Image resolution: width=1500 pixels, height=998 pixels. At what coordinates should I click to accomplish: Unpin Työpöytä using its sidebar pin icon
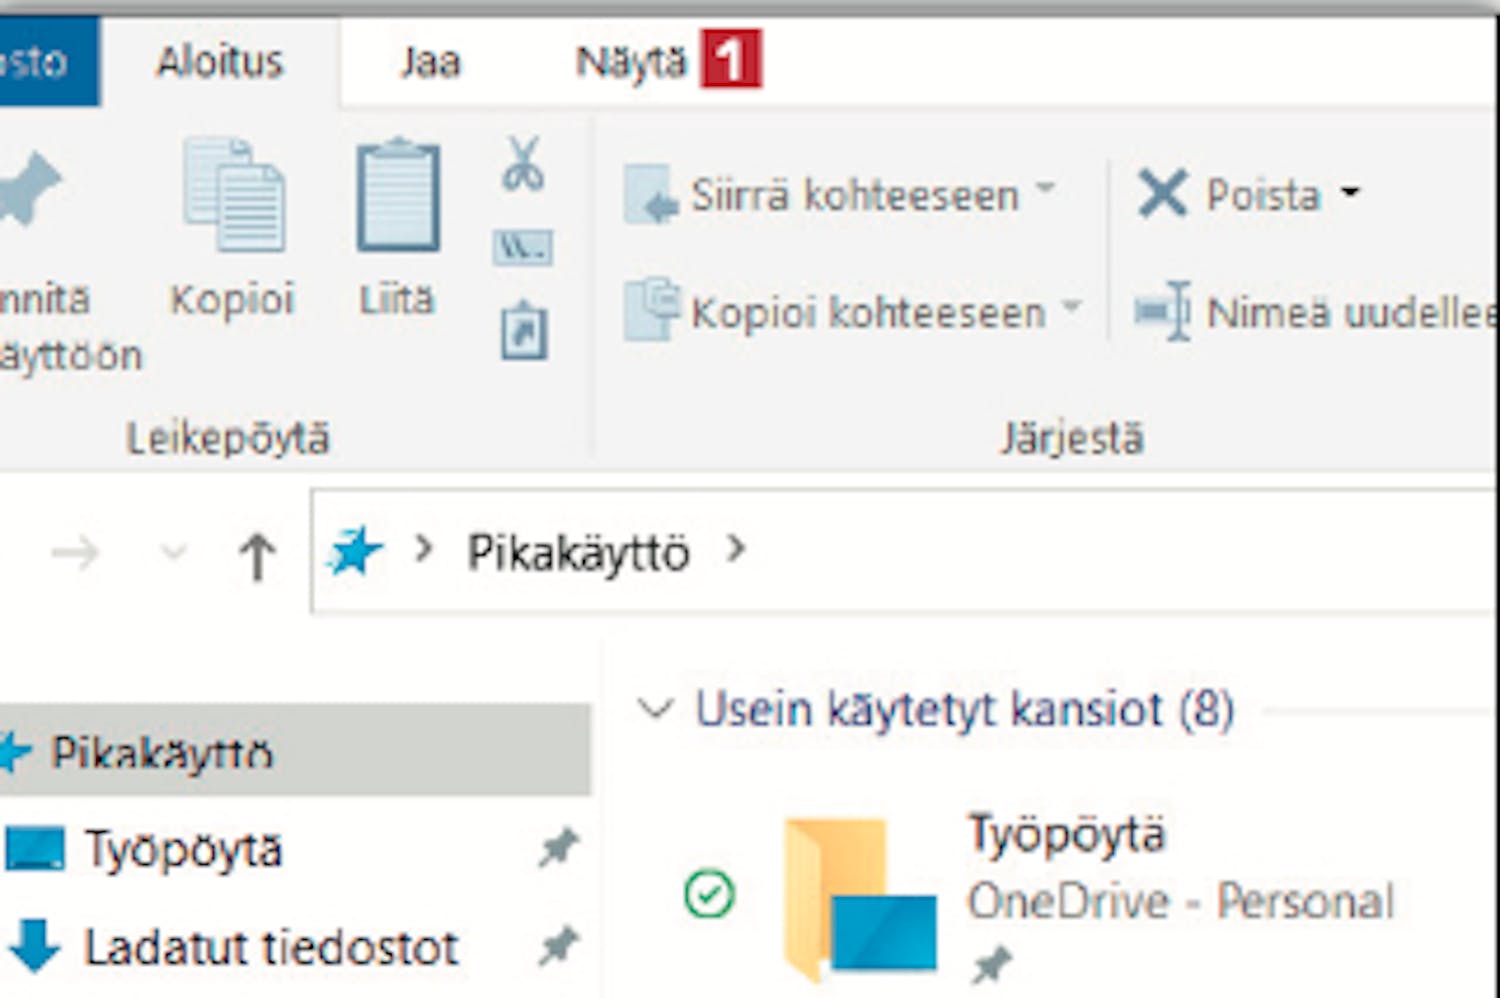[558, 848]
